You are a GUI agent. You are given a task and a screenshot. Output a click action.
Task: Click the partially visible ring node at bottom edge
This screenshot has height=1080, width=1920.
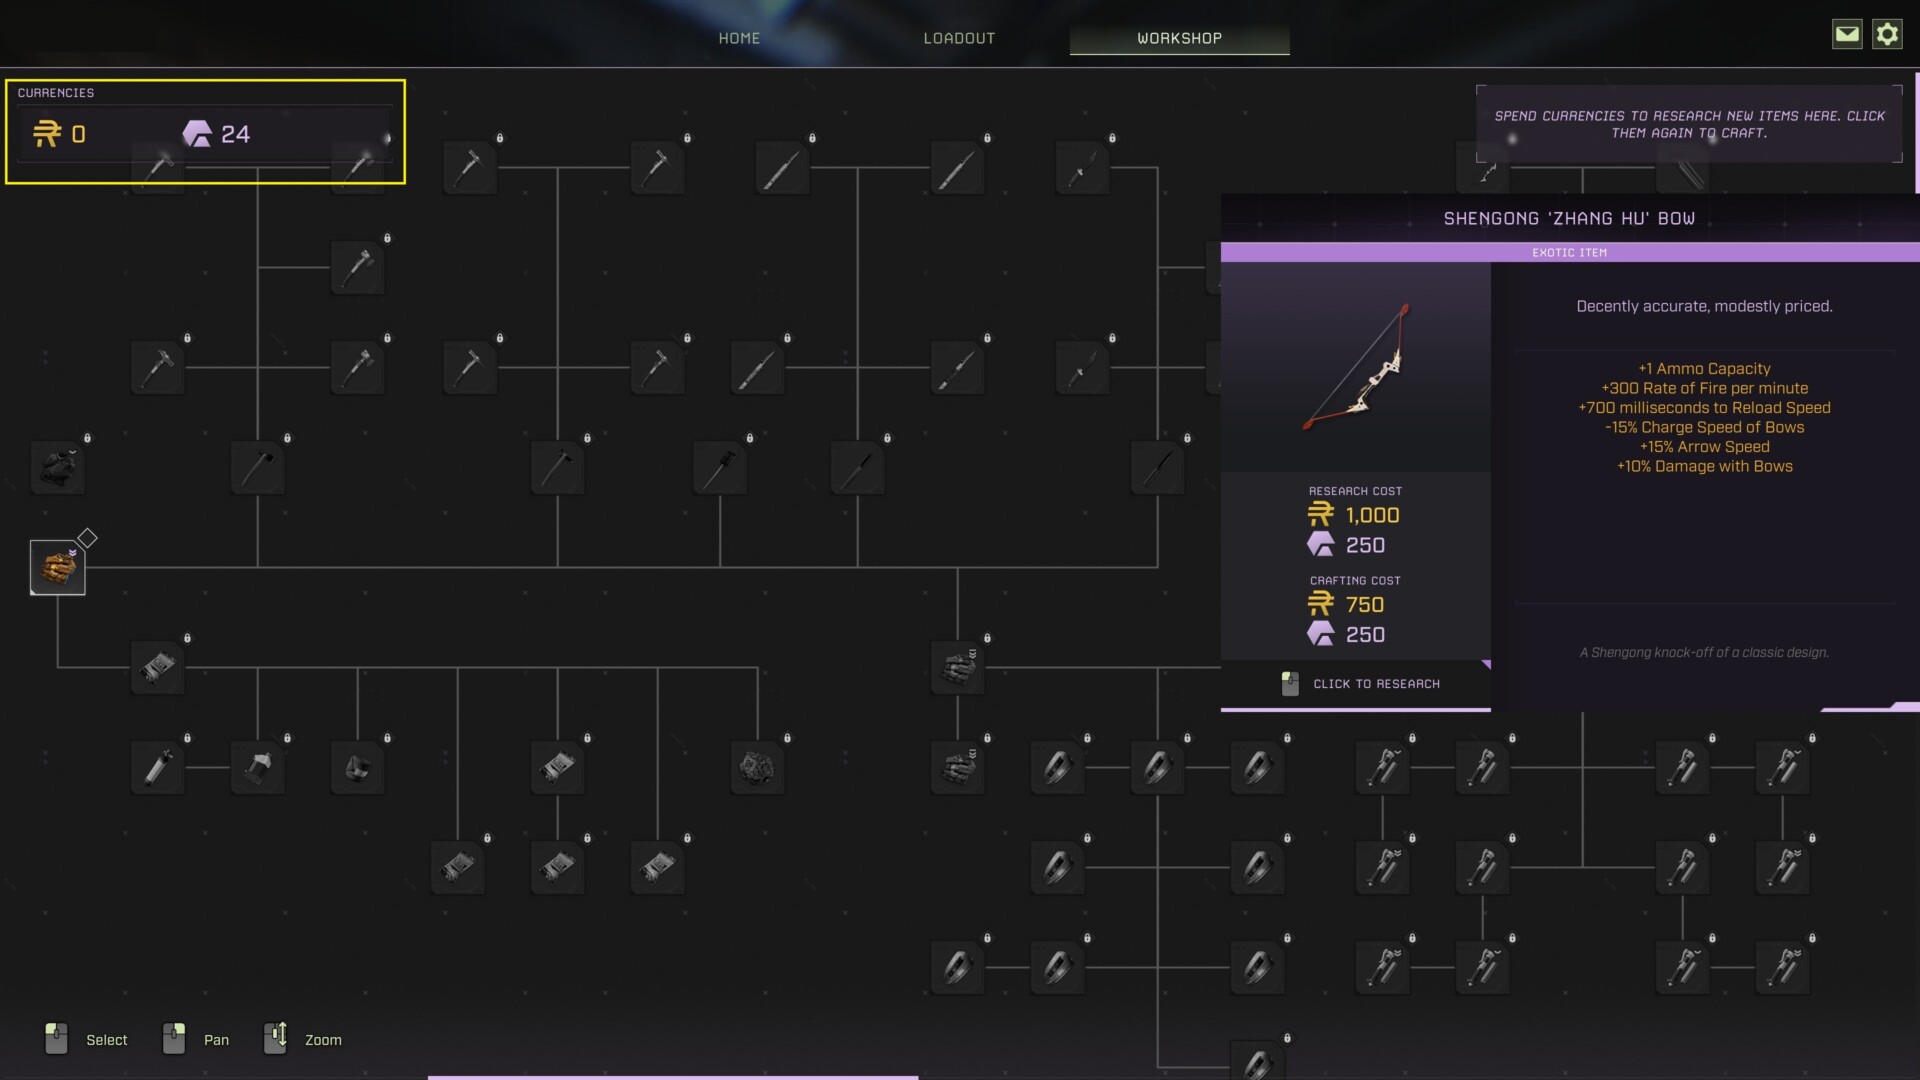point(1257,1063)
